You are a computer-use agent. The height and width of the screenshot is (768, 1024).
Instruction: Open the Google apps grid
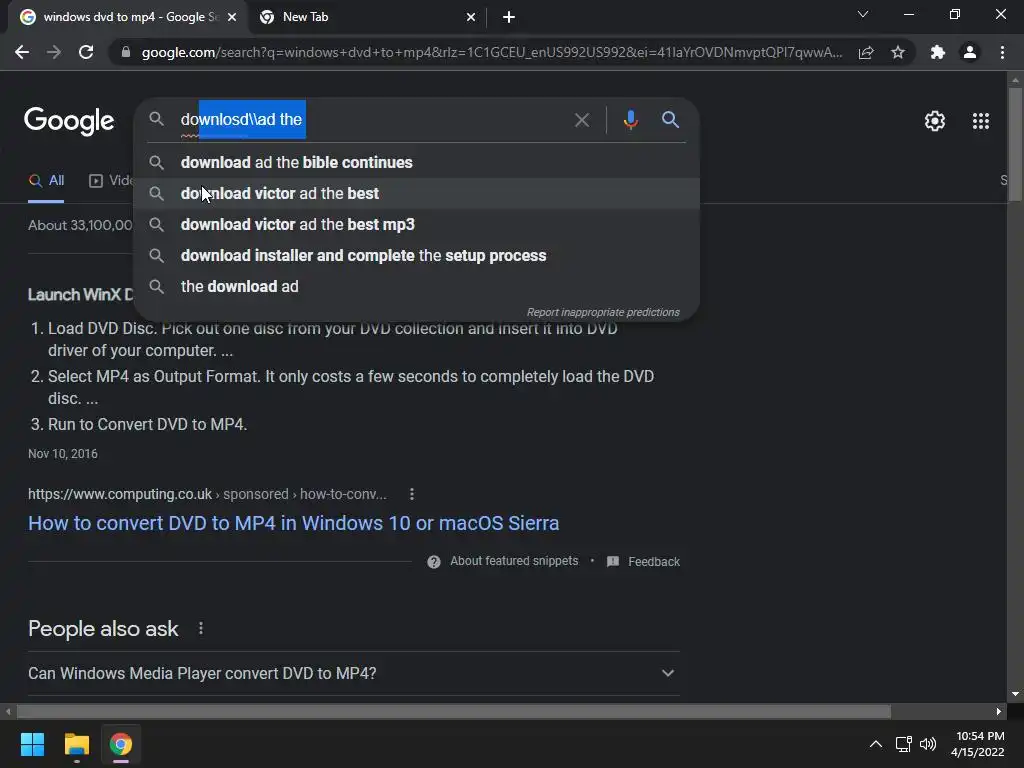pyautogui.click(x=980, y=121)
